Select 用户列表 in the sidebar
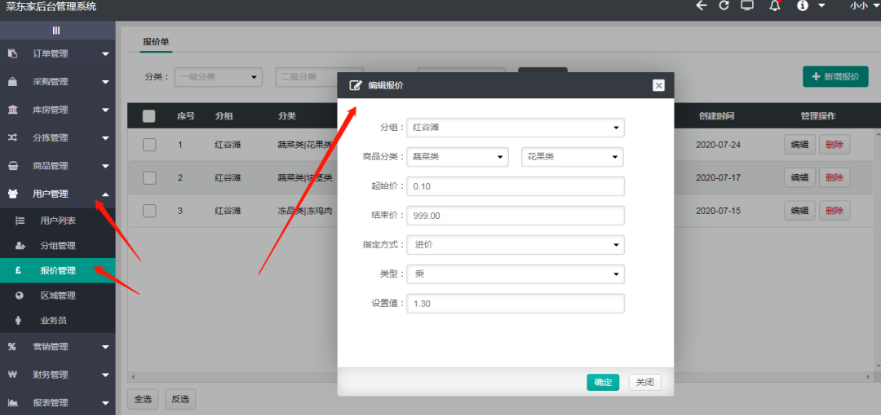 tap(57, 220)
